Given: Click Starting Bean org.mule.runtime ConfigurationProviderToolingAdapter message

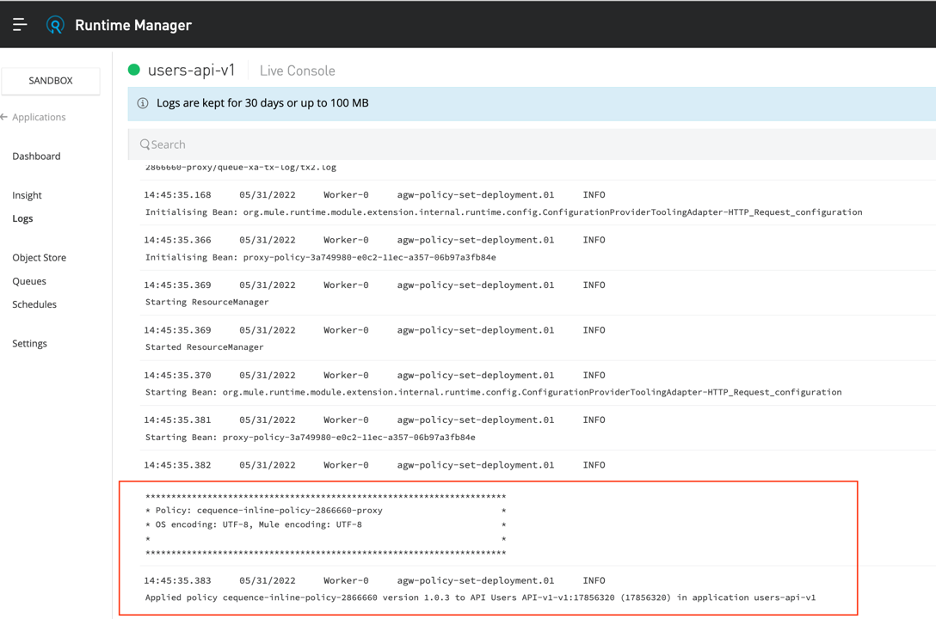Looking at the screenshot, I should 494,392.
